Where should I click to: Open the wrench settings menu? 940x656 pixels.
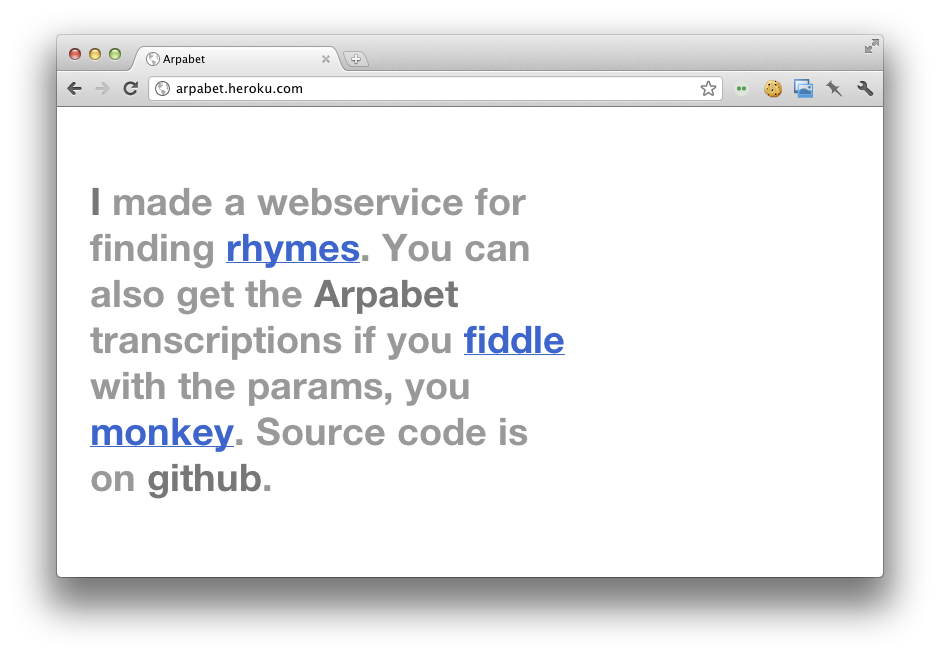pyautogui.click(x=865, y=89)
